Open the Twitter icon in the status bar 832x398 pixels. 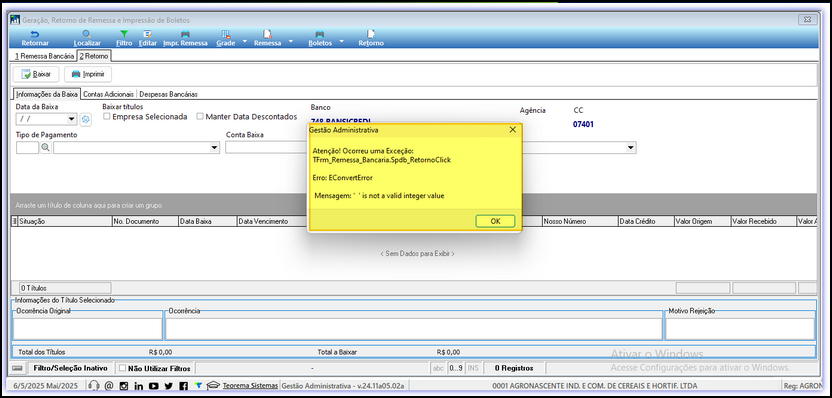(168, 386)
